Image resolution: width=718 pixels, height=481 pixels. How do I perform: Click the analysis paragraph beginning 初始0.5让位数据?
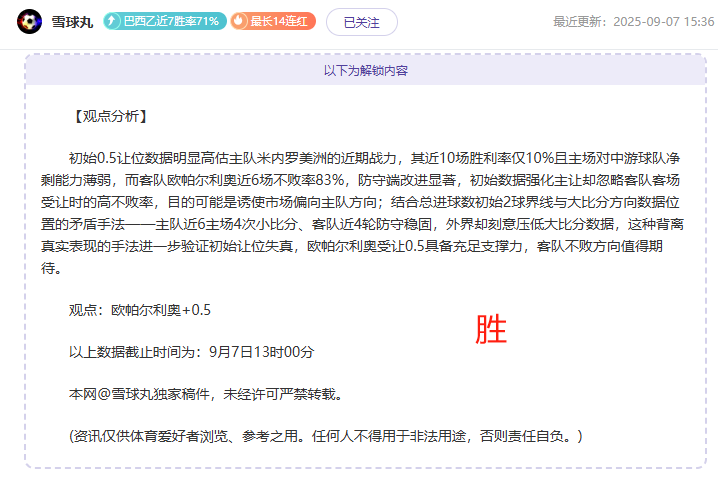(x=362, y=213)
